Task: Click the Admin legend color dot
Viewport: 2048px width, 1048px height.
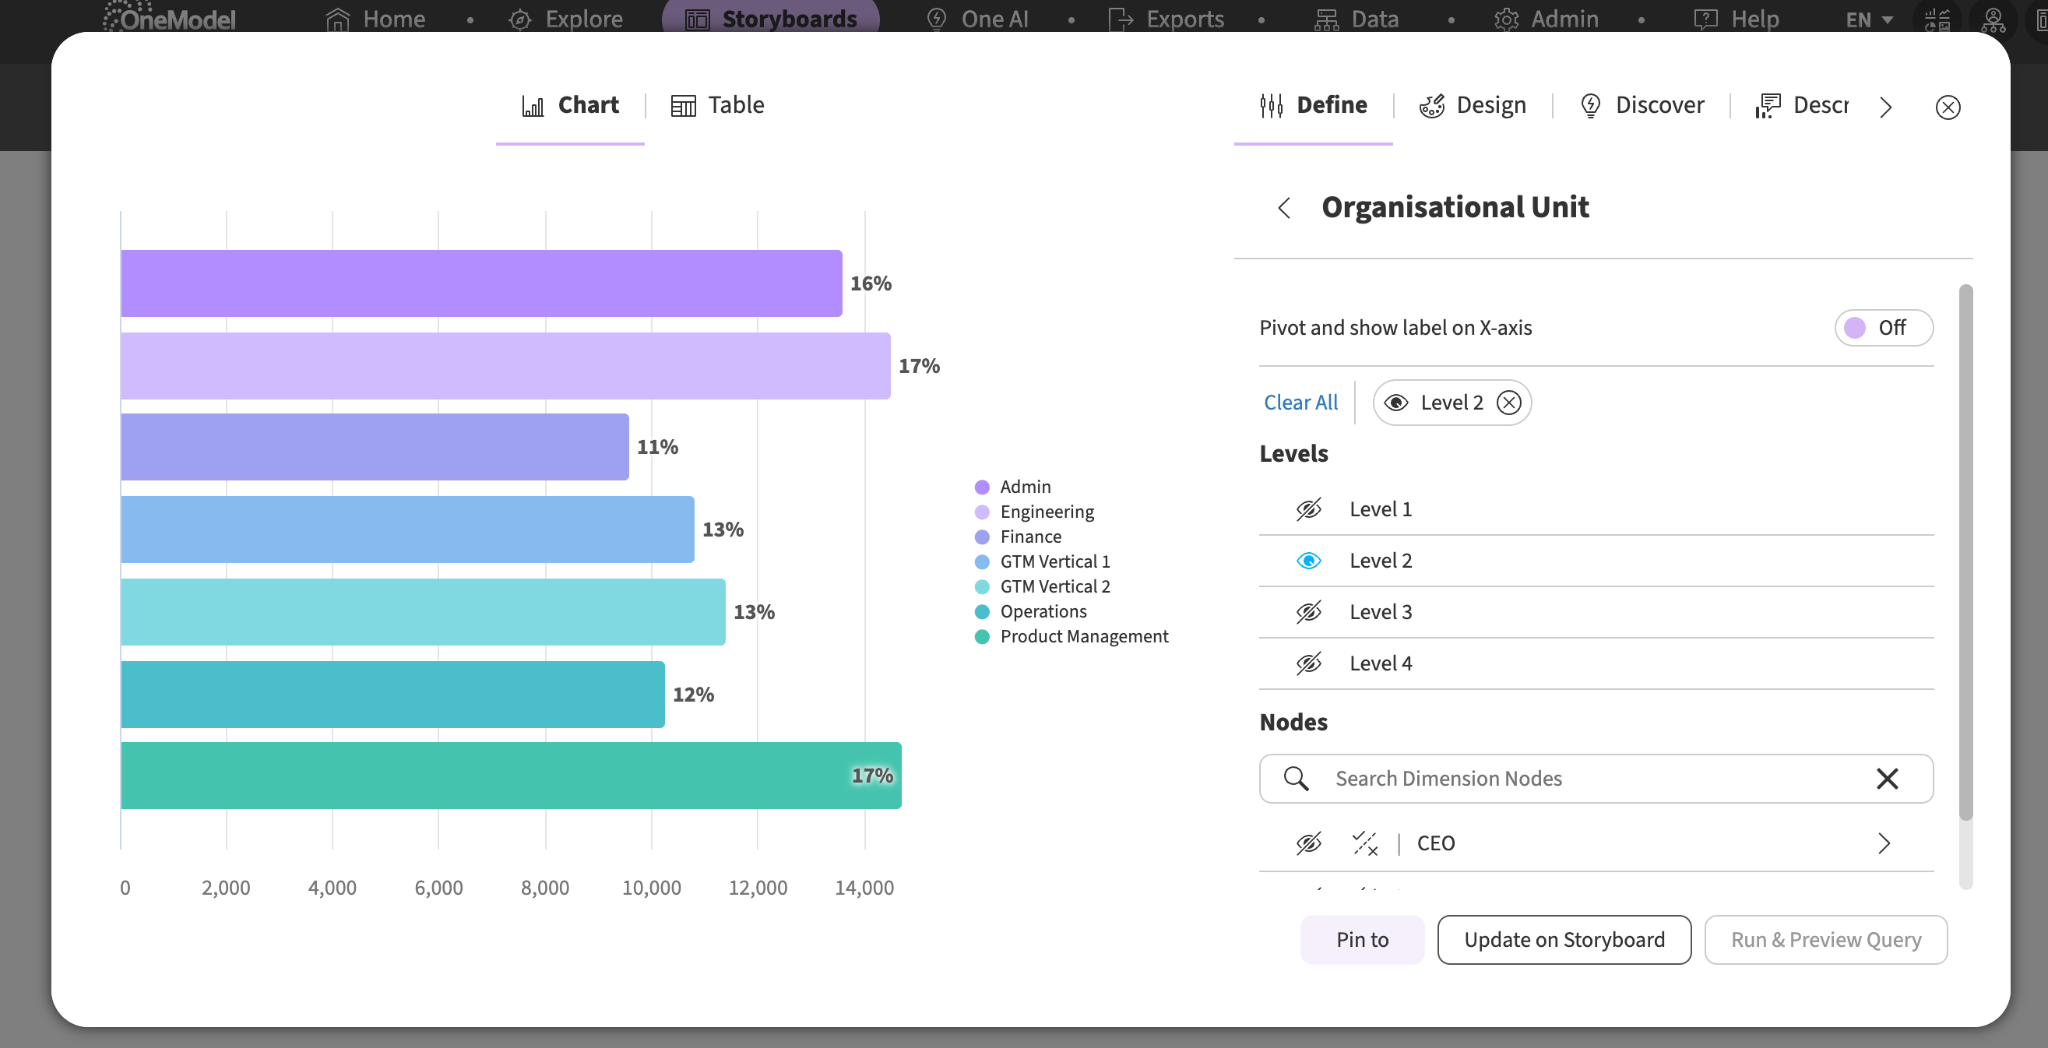Action: (x=982, y=487)
